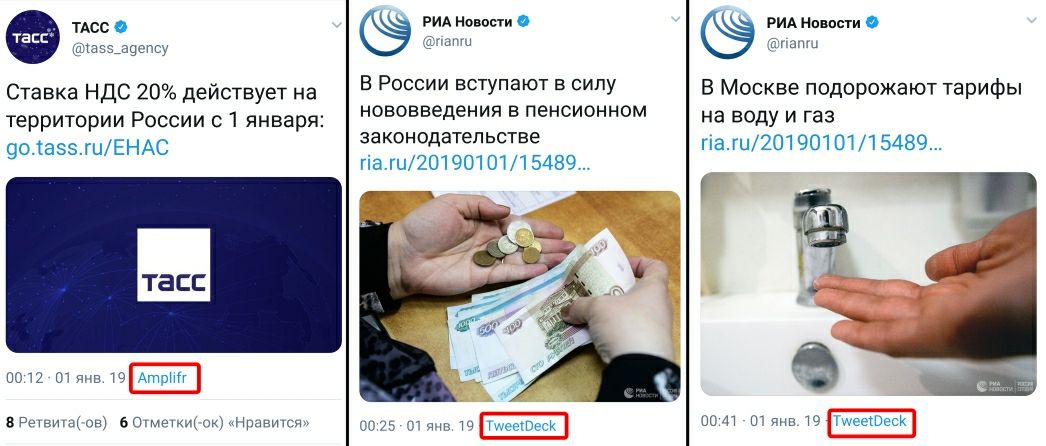Click the verified badge in the pension tweet

524,21
